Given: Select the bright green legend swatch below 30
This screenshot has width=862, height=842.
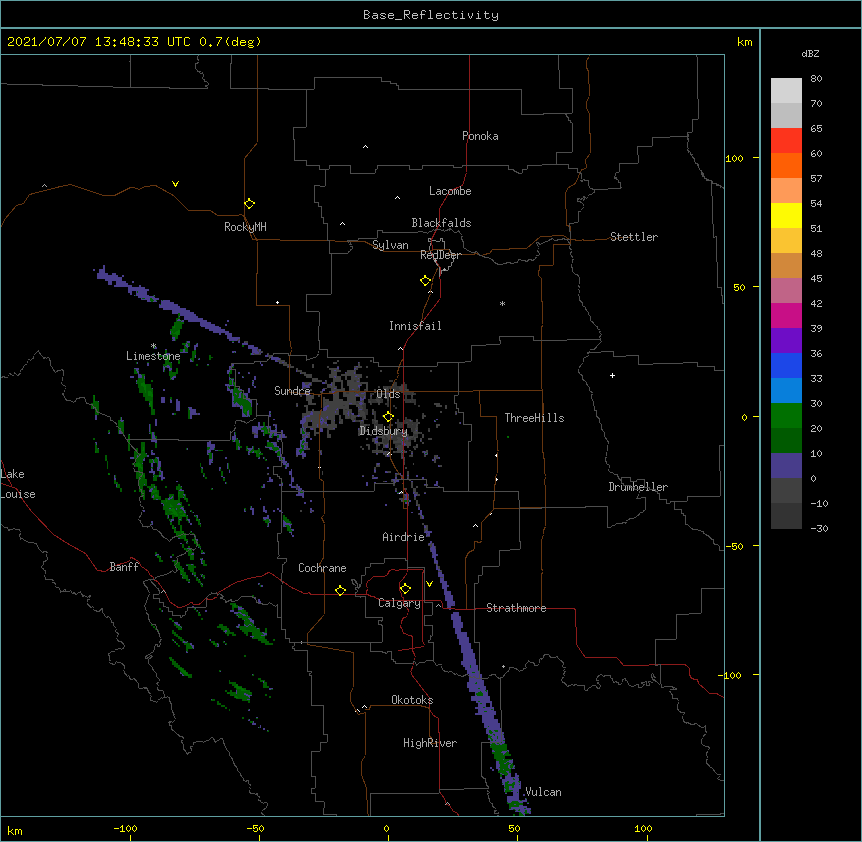Looking at the screenshot, I should coord(786,416).
